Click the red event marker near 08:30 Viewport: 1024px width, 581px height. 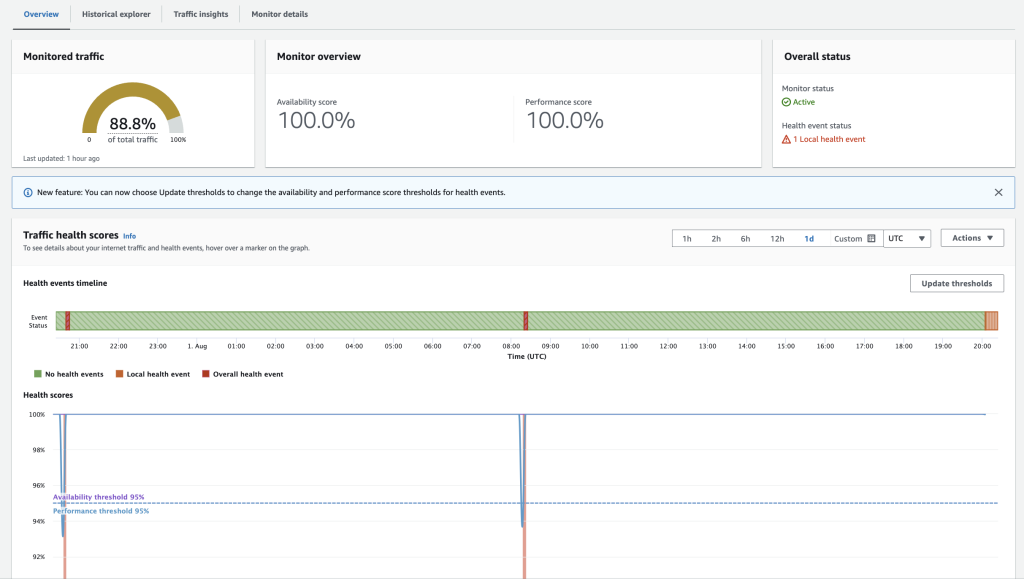click(525, 321)
